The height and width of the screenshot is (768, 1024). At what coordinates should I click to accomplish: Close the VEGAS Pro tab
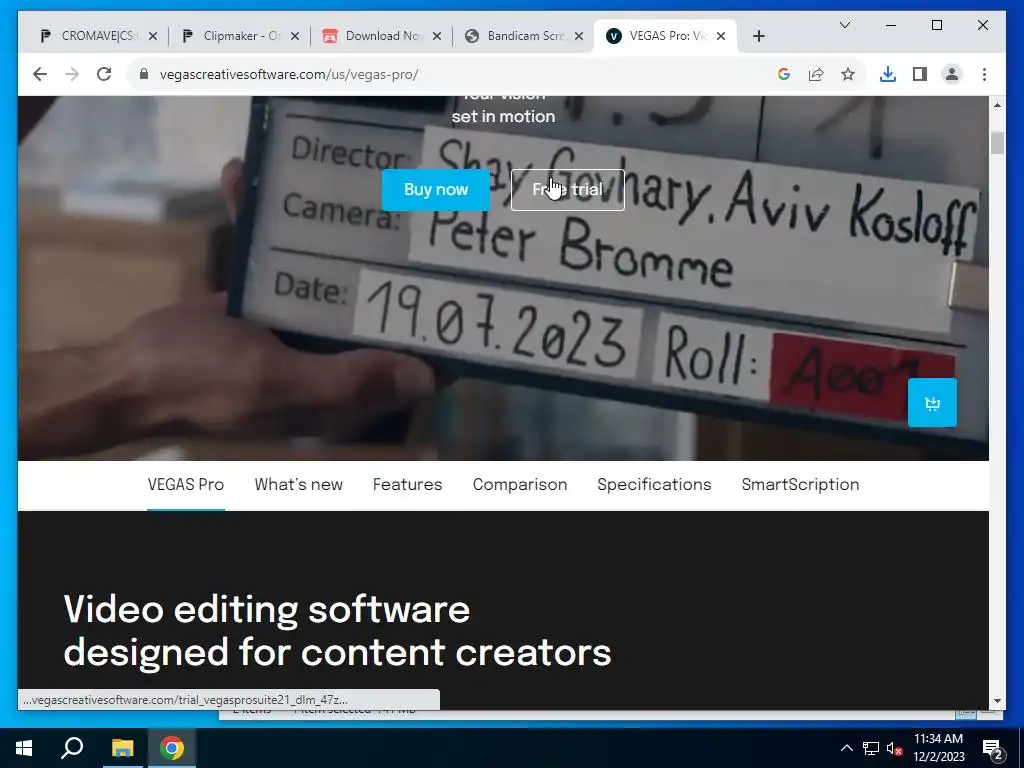[x=721, y=36]
